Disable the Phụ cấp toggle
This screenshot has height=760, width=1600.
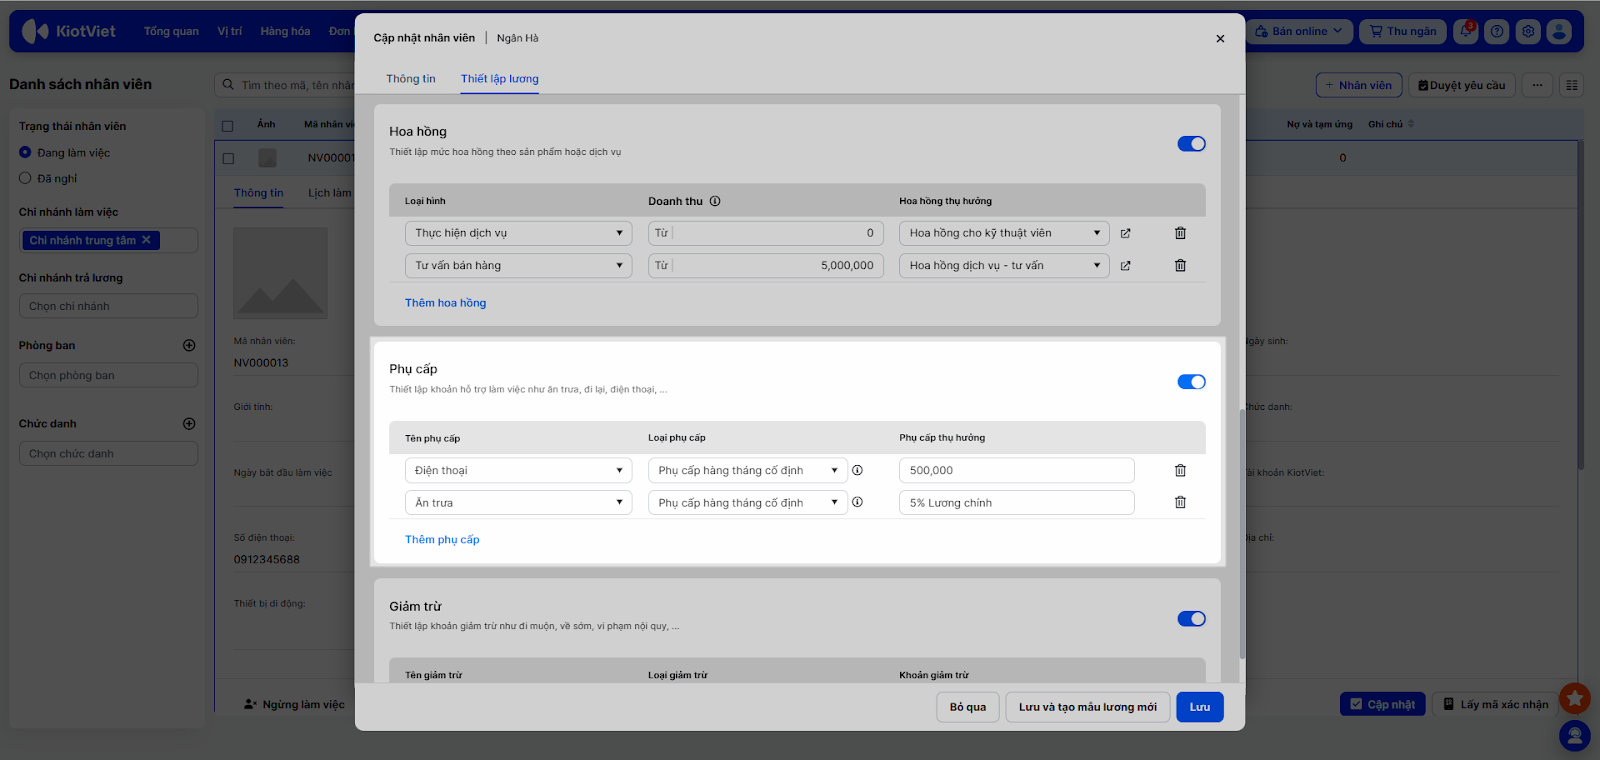click(1191, 382)
